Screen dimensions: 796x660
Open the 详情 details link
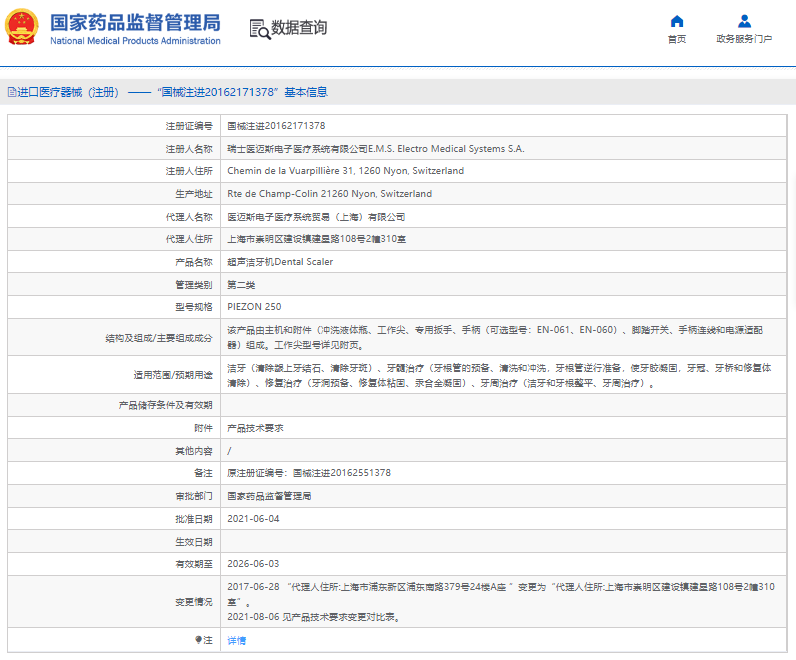[236, 640]
